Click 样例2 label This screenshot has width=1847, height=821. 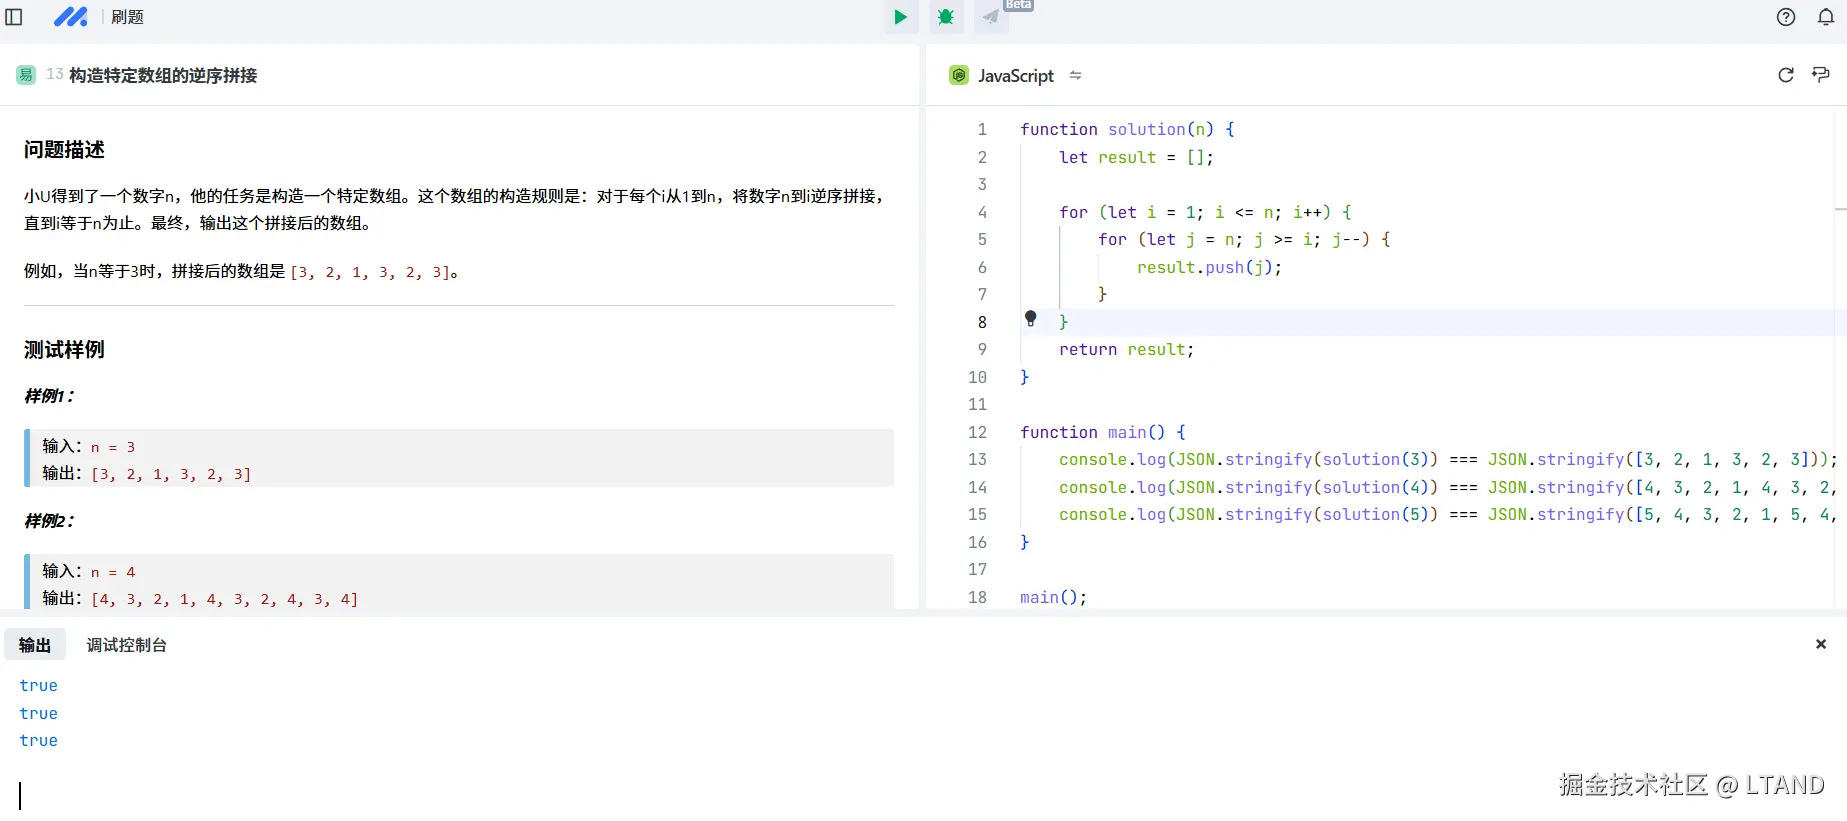[49, 521]
